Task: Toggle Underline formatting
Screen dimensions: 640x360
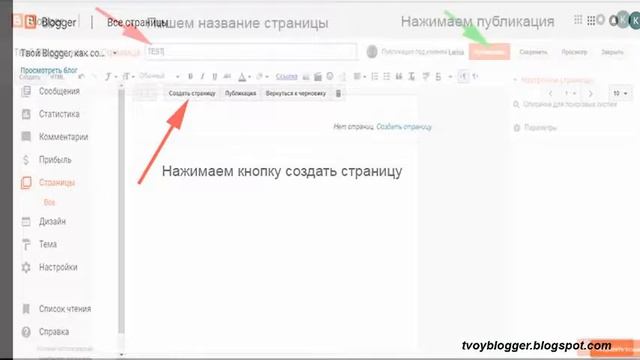Action: (214, 76)
